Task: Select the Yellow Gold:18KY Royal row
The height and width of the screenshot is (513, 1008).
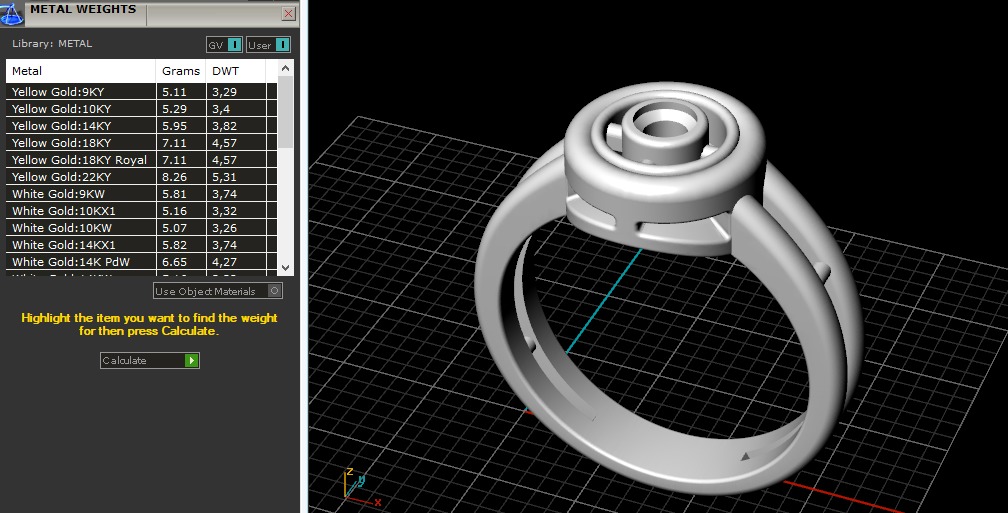Action: (x=141, y=160)
